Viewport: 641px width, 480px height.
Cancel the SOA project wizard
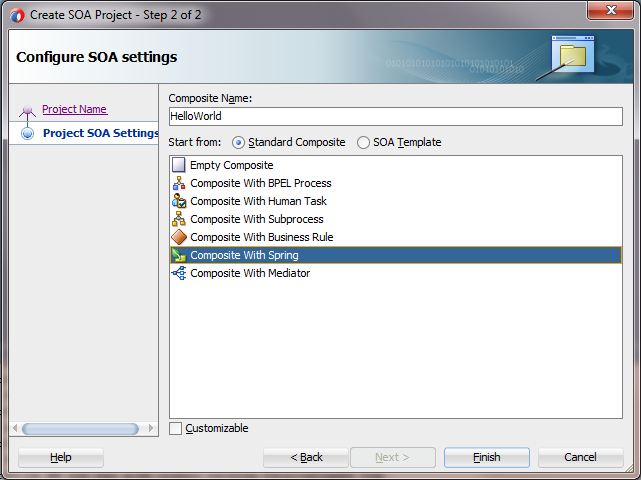coord(580,457)
